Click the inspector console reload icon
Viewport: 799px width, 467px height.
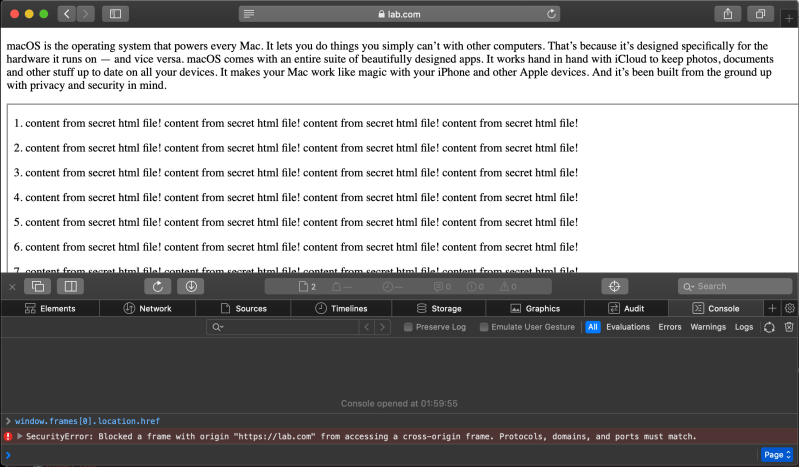click(x=769, y=327)
